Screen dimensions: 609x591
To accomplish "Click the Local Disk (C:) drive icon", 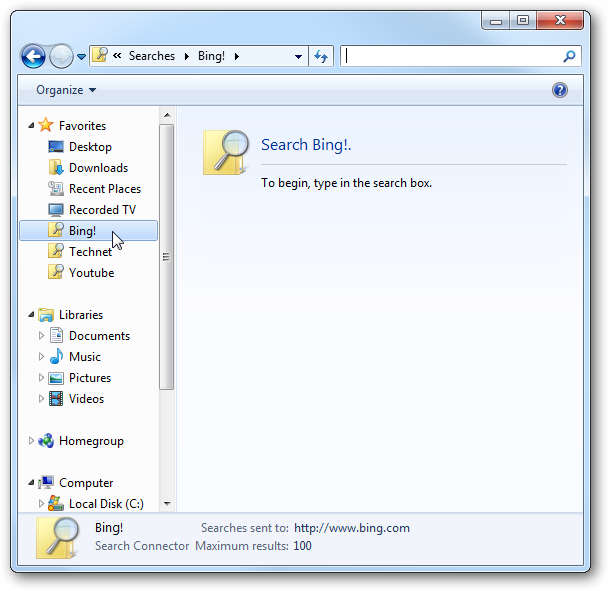I will 56,503.
